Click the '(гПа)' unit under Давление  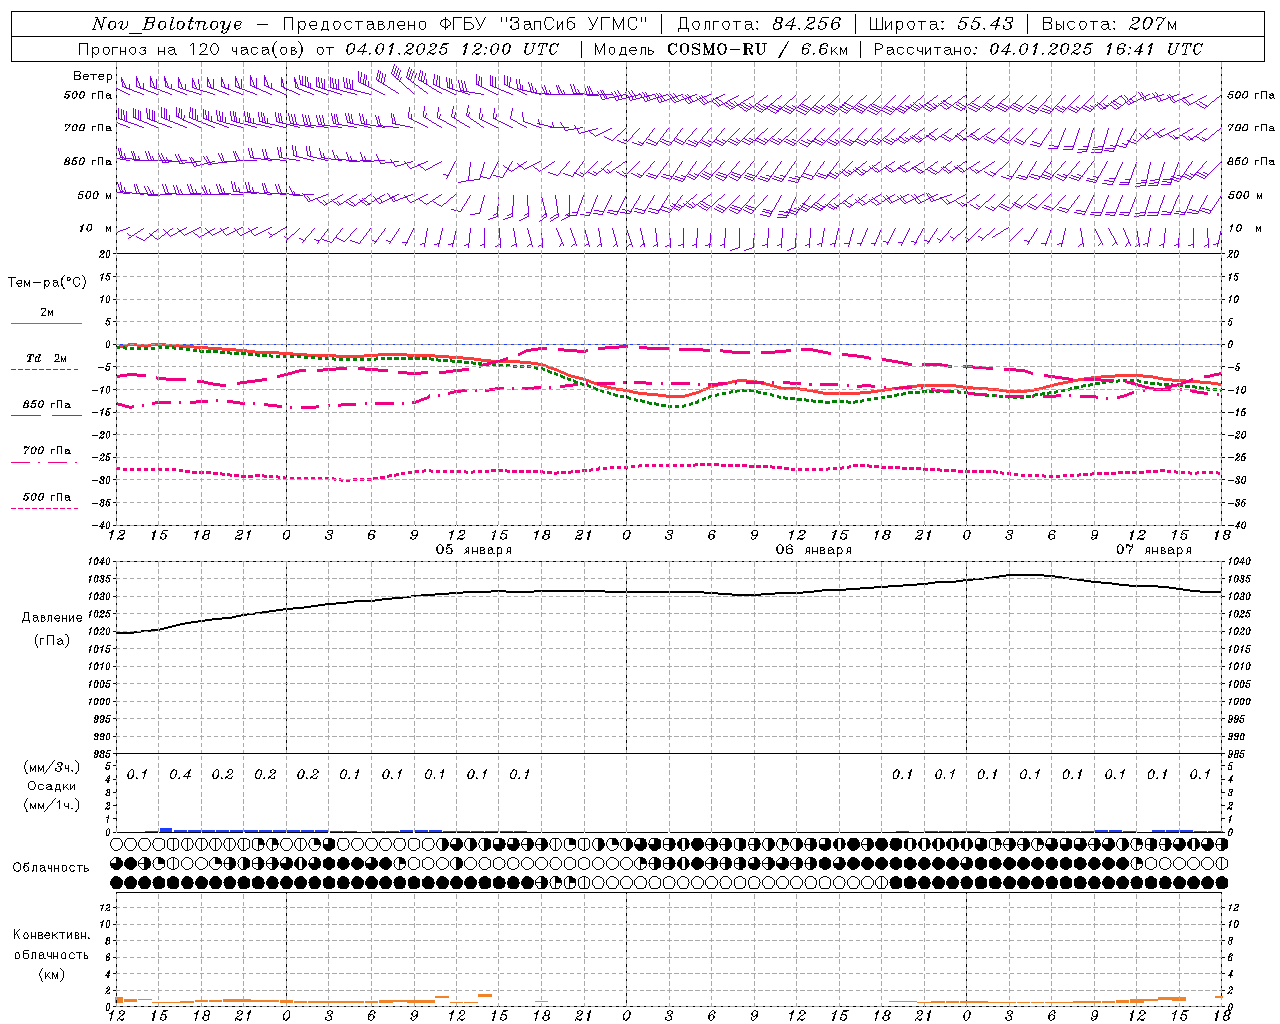(51, 641)
